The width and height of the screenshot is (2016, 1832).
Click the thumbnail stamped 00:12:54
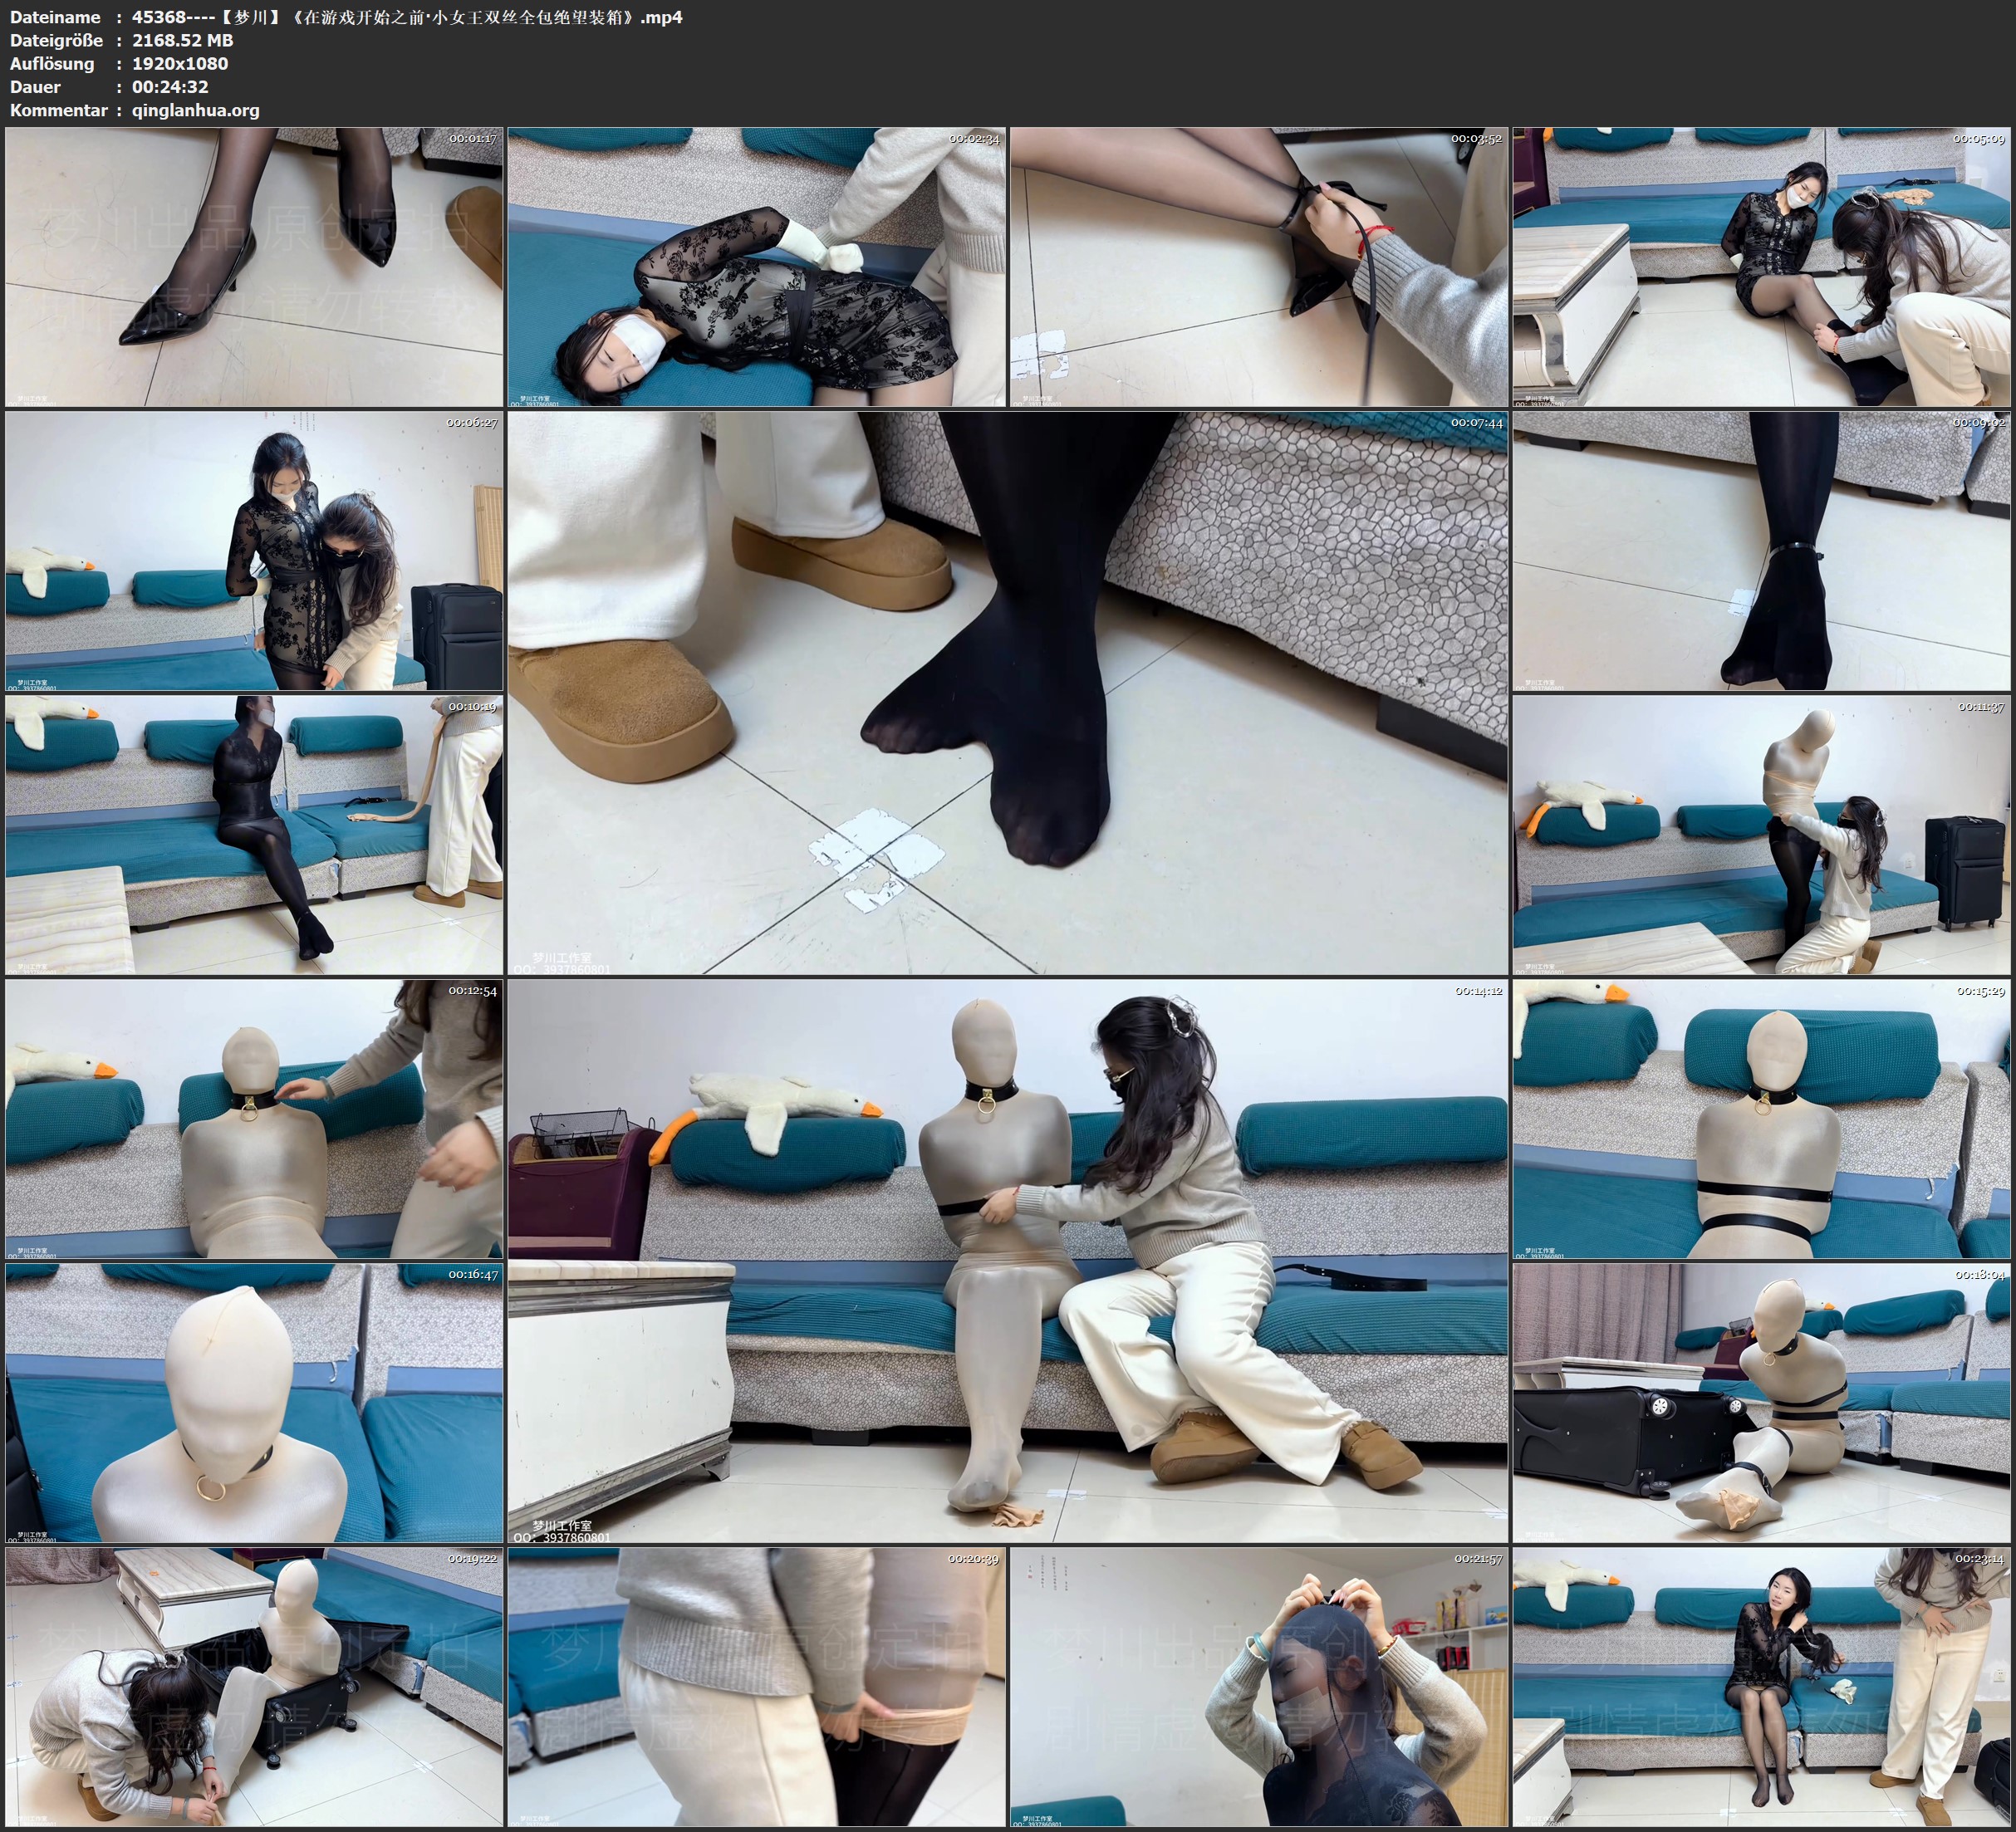tap(254, 1119)
